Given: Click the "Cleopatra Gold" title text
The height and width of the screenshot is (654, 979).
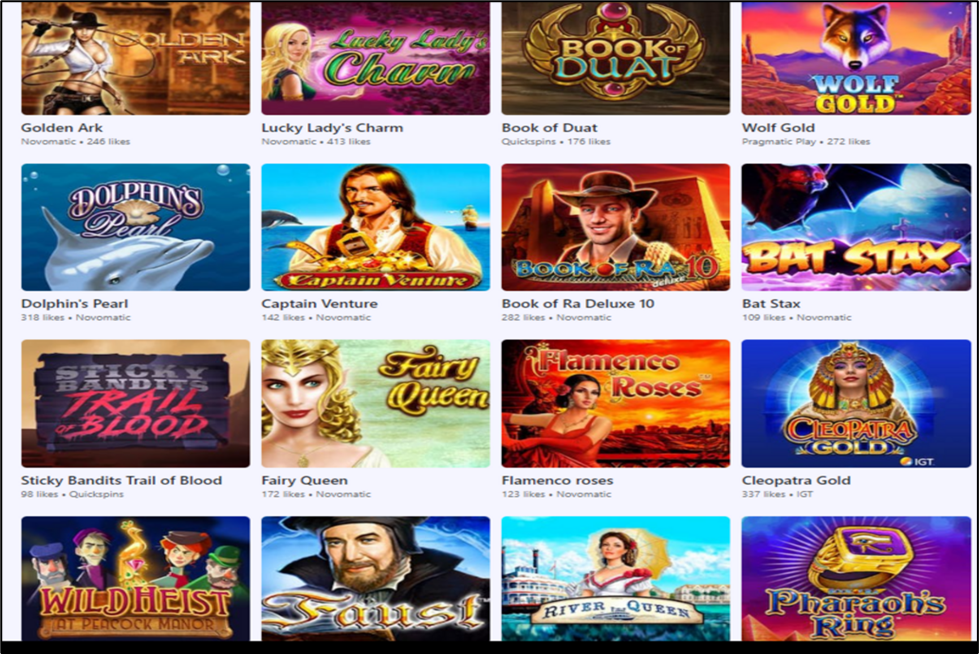Looking at the screenshot, I should tap(796, 480).
